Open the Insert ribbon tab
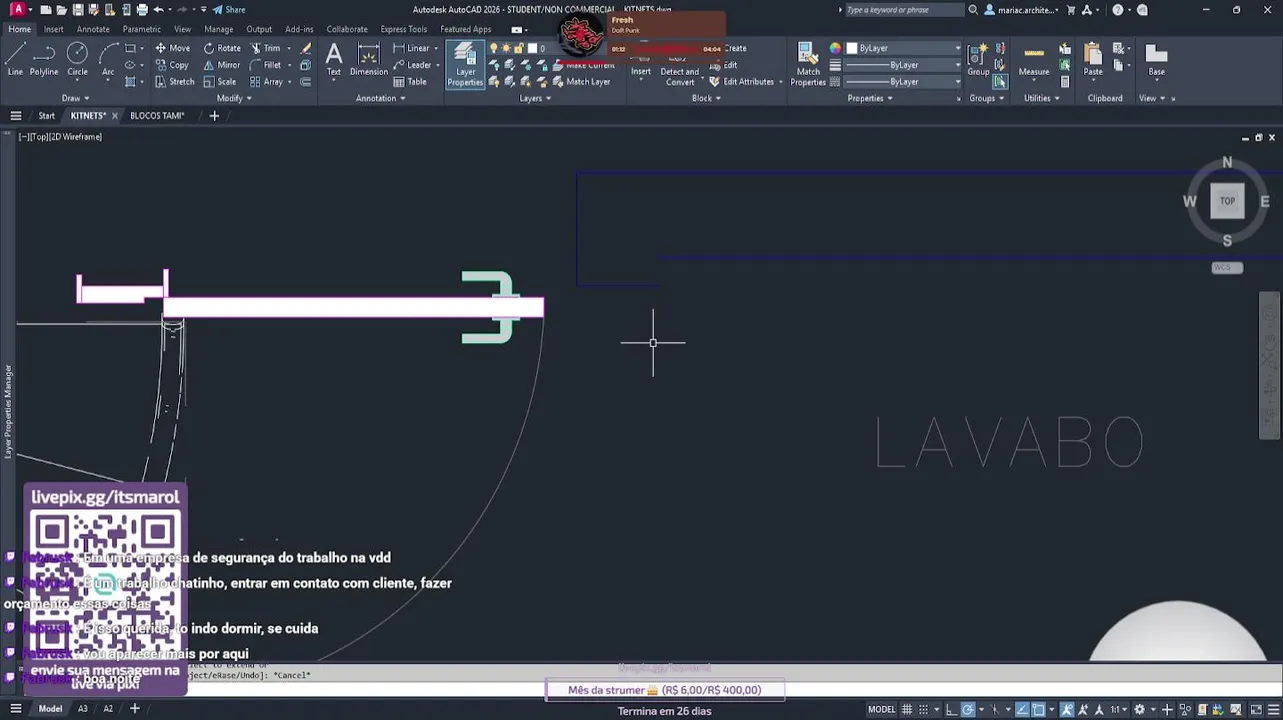Screen dimensions: 1283x720 [53, 29]
